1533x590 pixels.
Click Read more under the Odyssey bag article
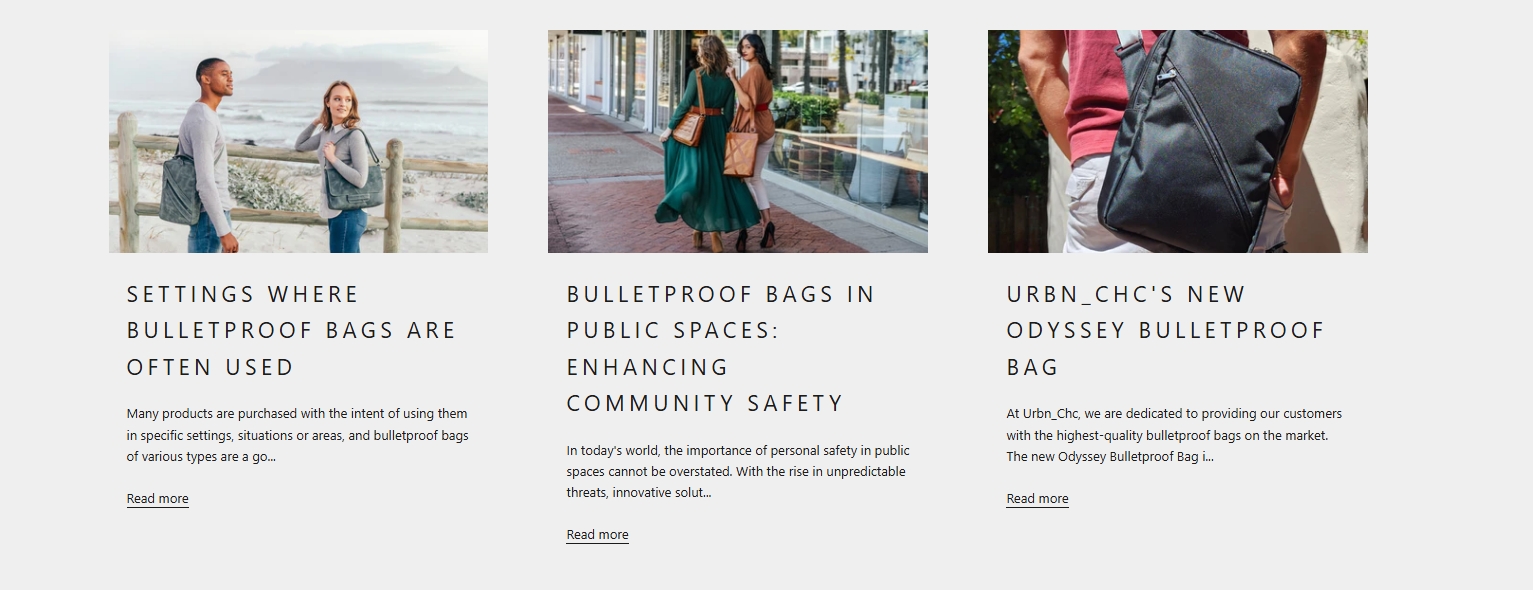click(1037, 499)
